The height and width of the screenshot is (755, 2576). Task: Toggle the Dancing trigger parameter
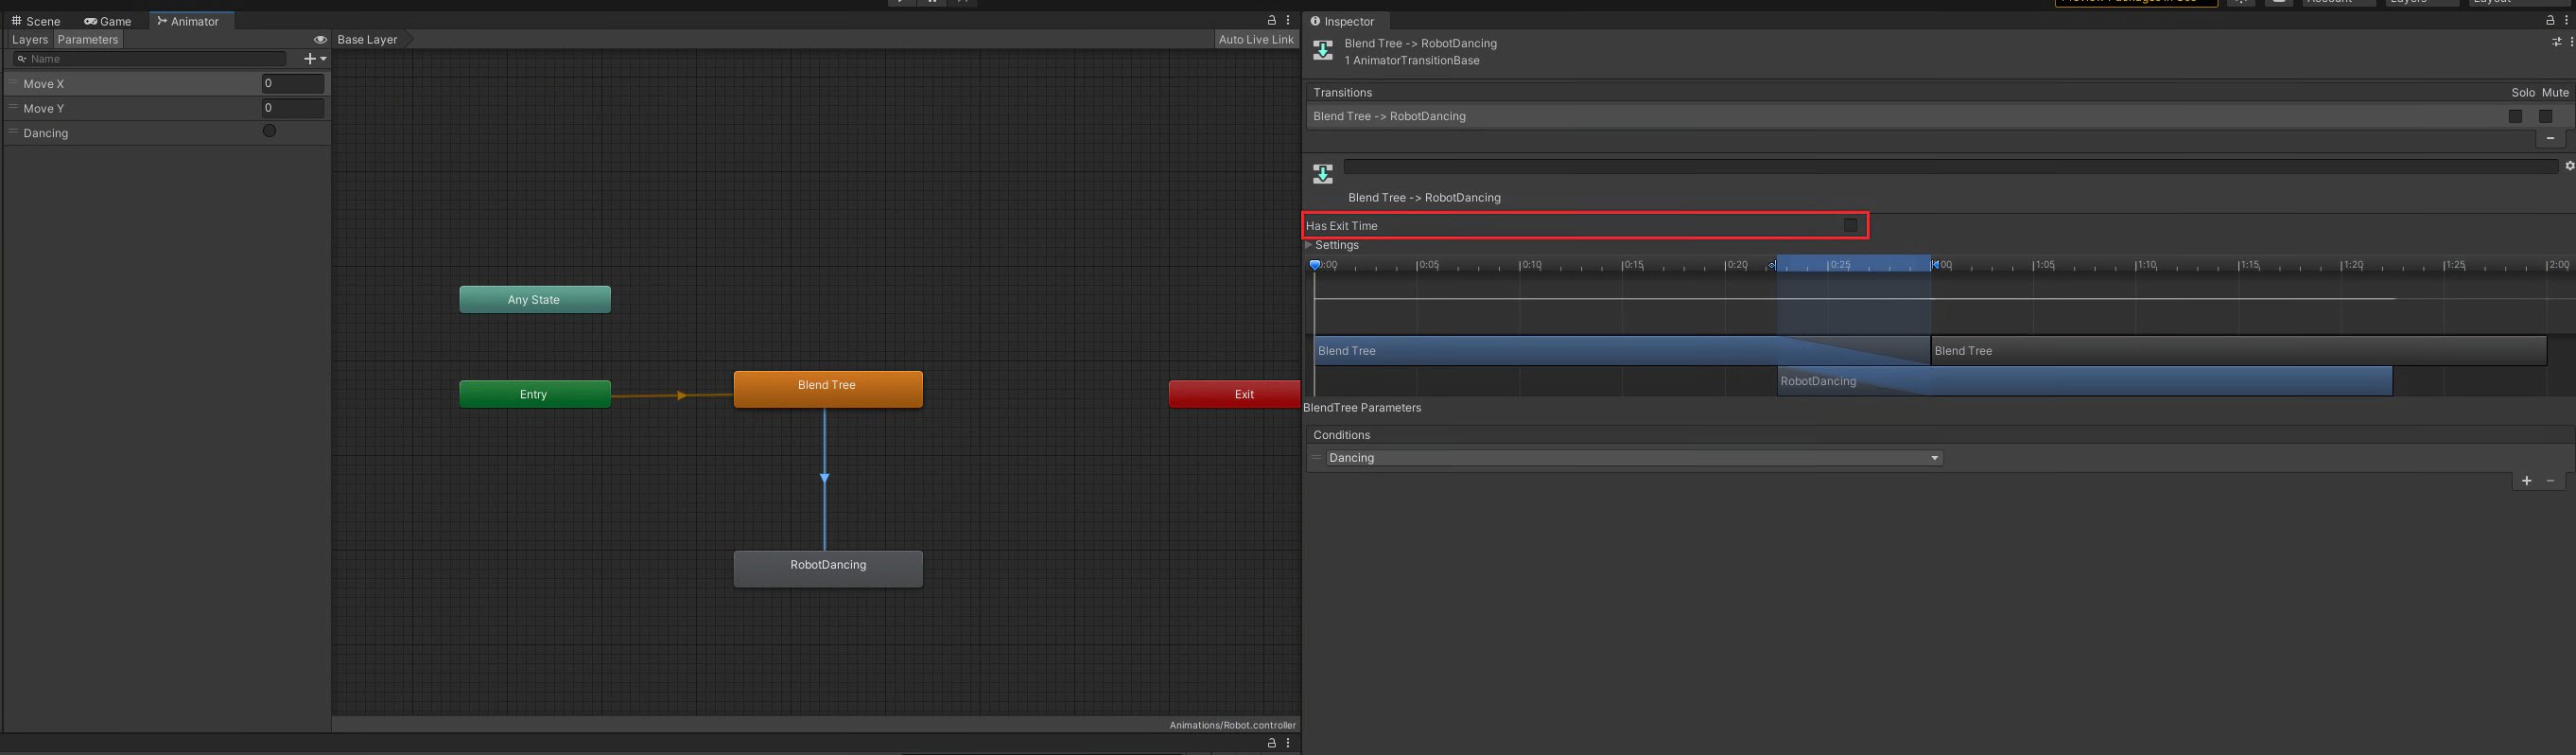(269, 131)
